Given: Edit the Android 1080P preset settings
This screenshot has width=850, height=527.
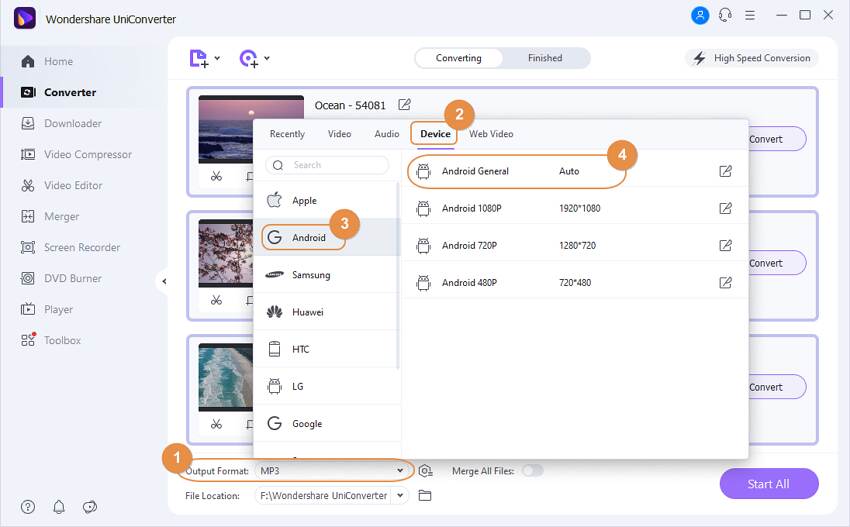Looking at the screenshot, I should 725,208.
